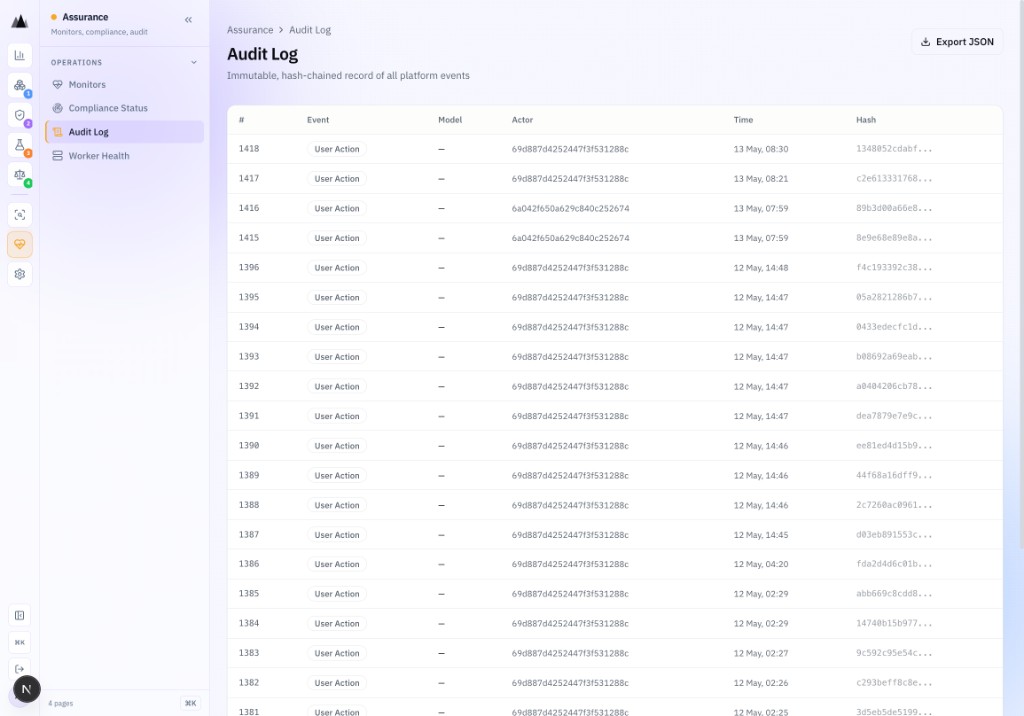1024x716 pixels.
Task: Click the ⌘K button in icon rail
Action: pyautogui.click(x=20, y=642)
